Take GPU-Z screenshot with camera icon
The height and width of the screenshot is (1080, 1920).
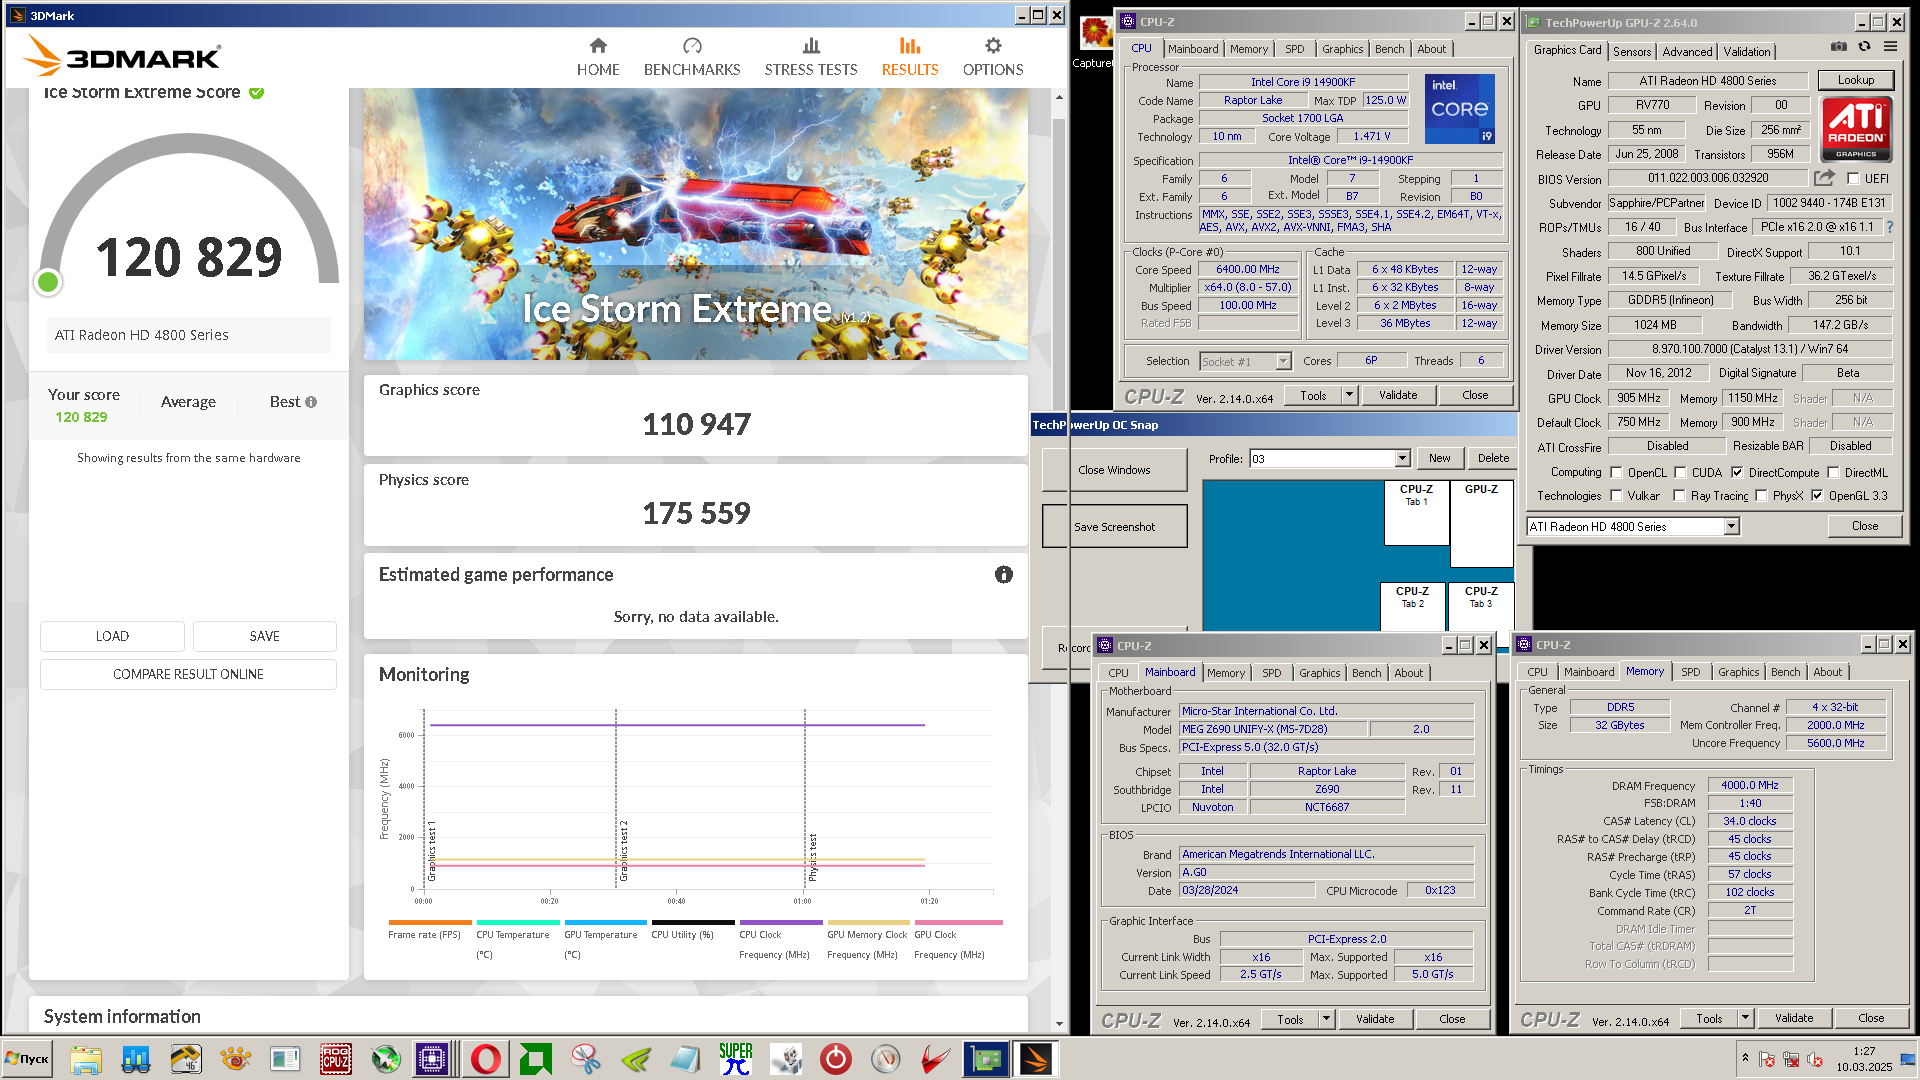[1839, 46]
